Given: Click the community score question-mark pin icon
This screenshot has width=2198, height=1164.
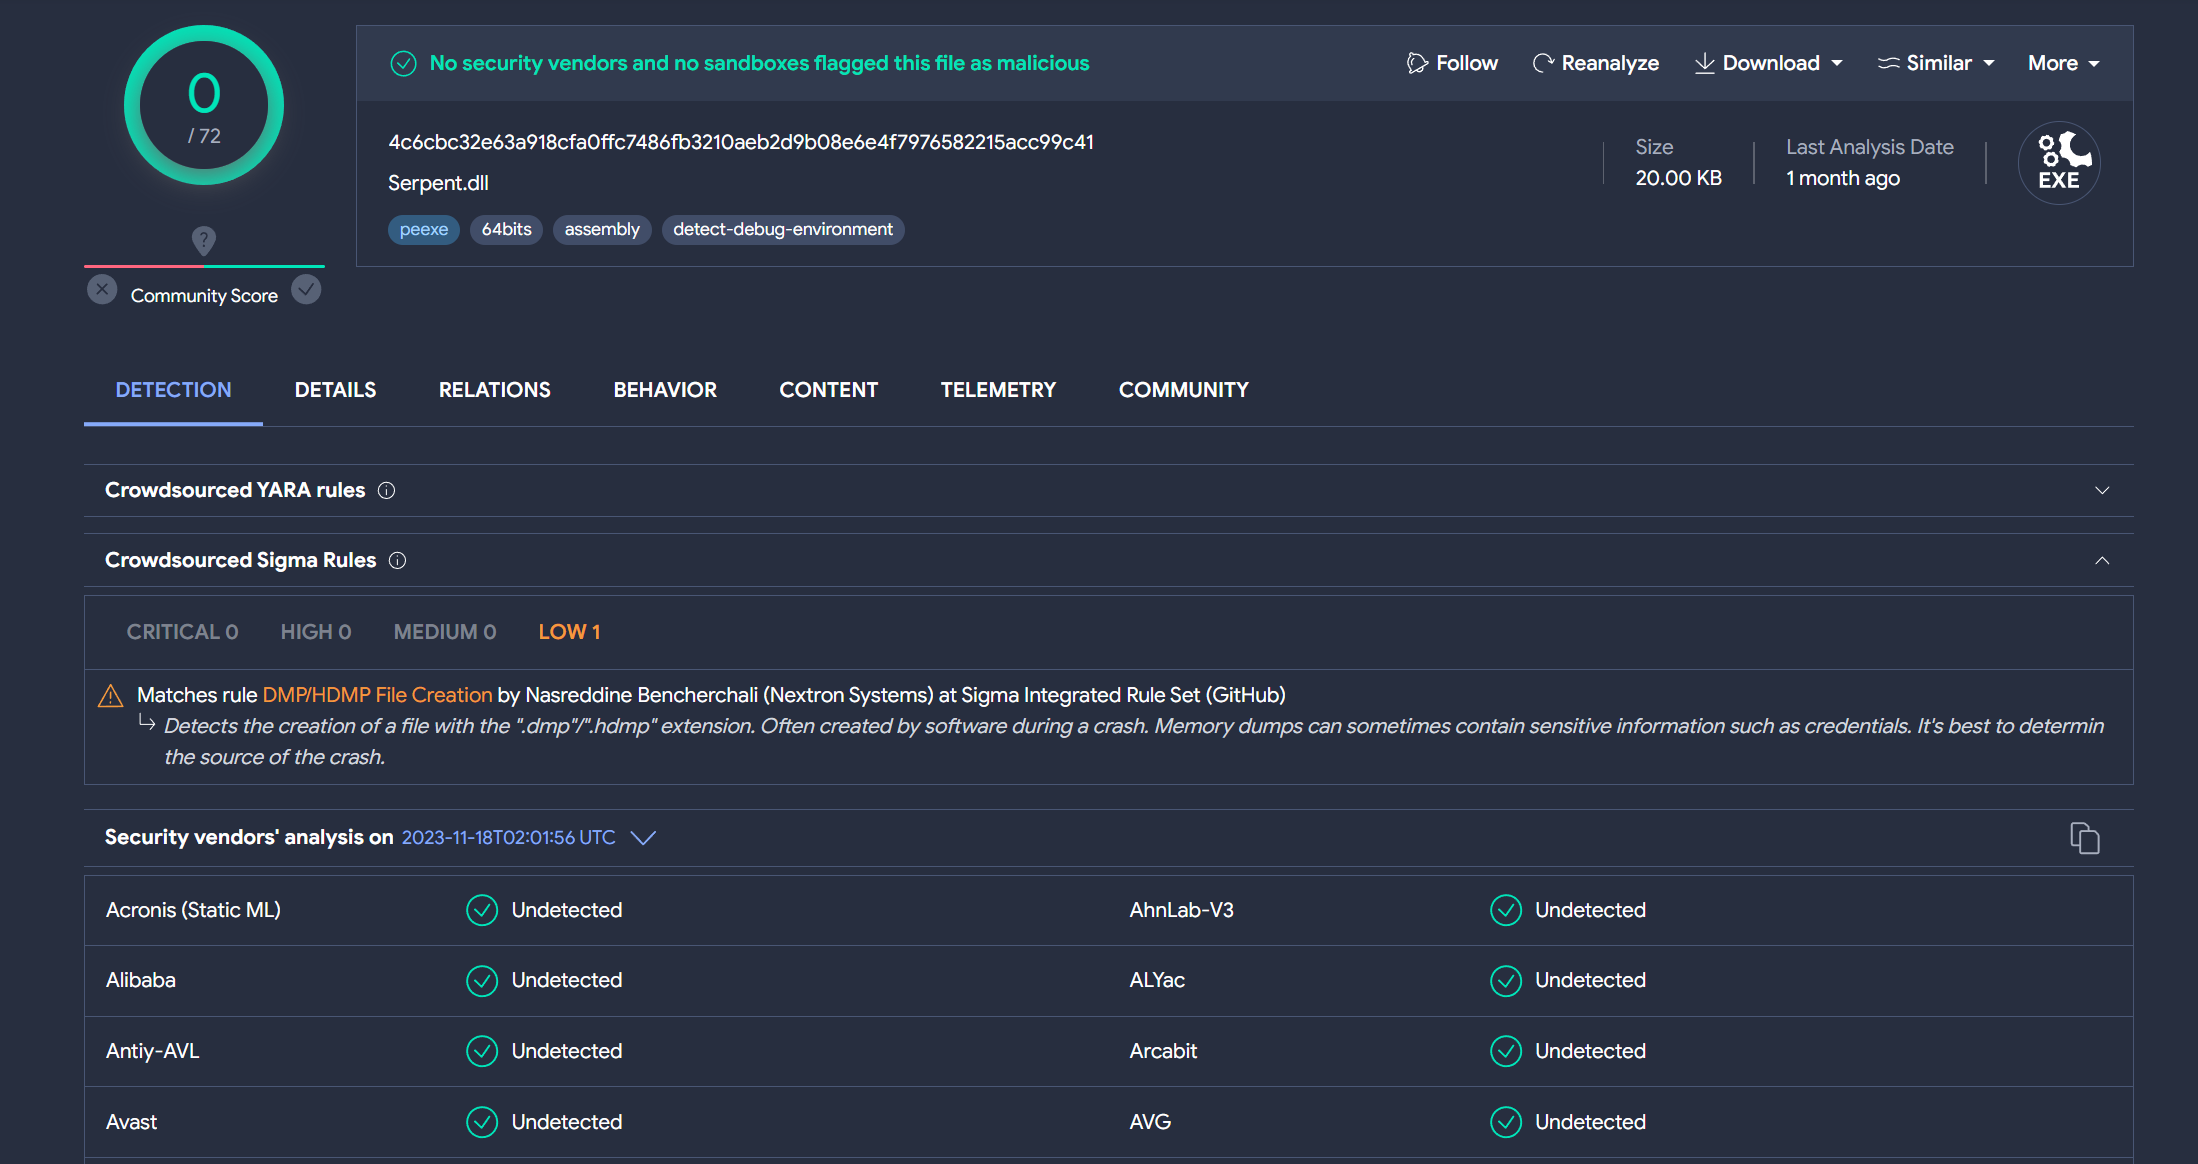Looking at the screenshot, I should coord(204,240).
